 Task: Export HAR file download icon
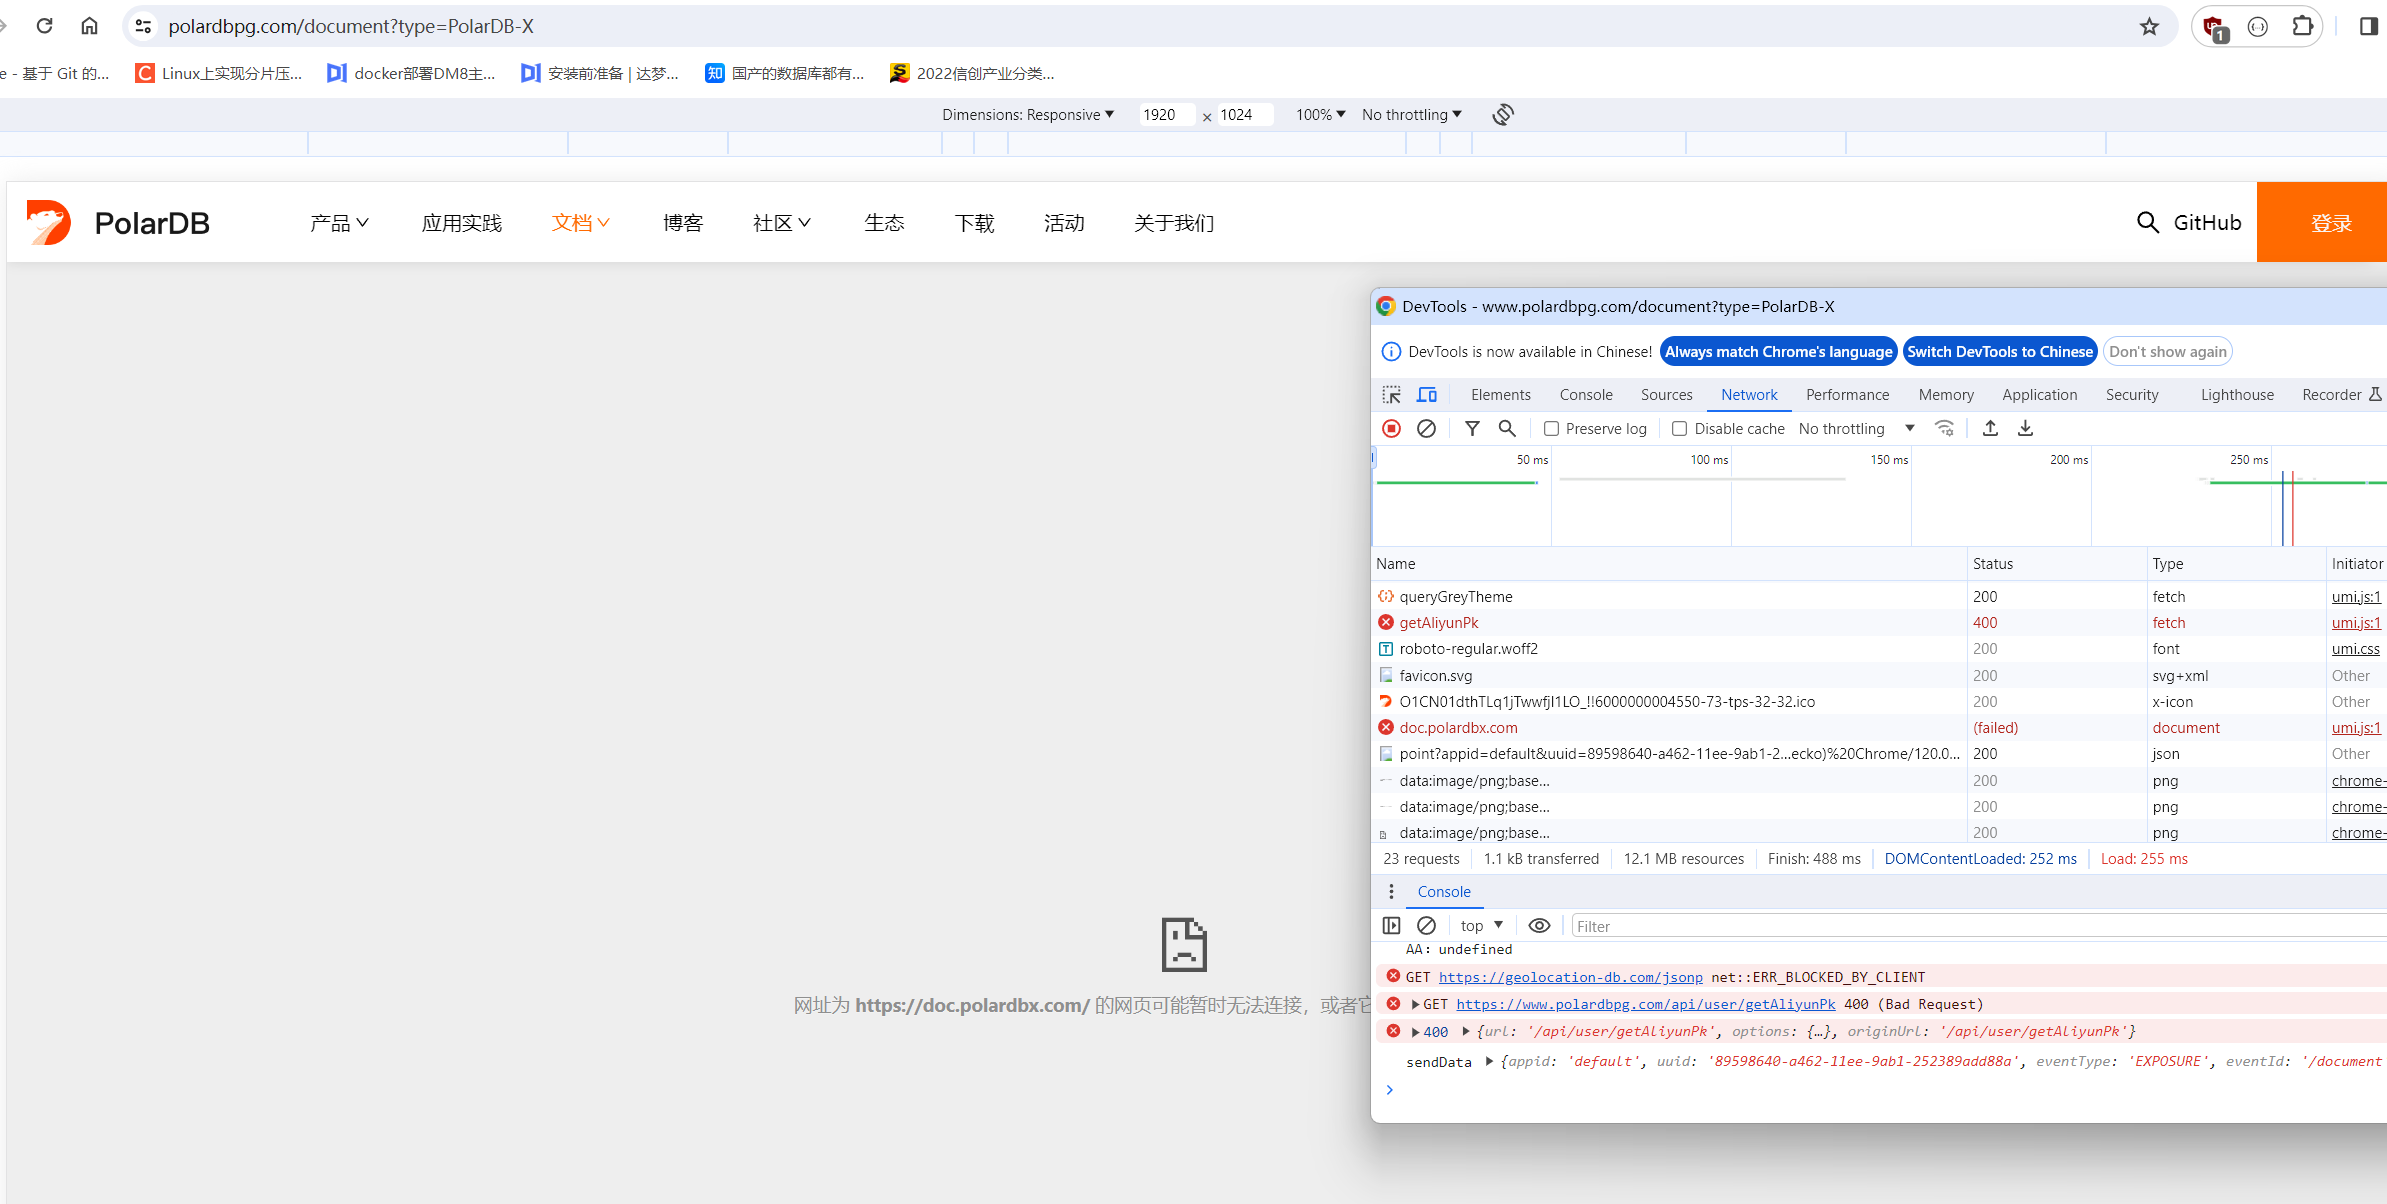pyautogui.click(x=2025, y=428)
